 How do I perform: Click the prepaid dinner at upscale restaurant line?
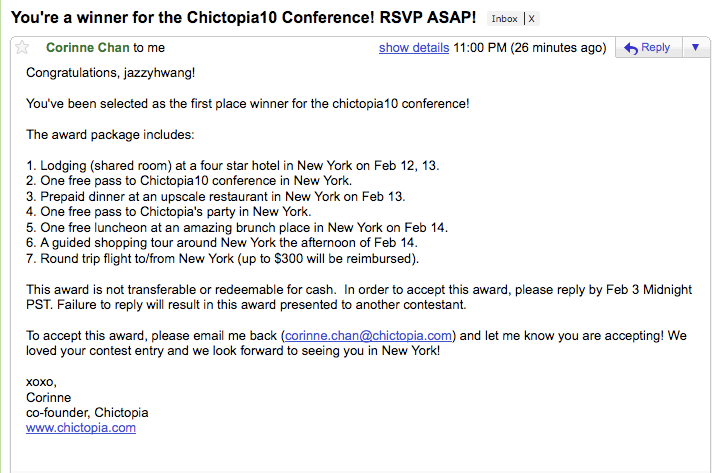(x=216, y=197)
